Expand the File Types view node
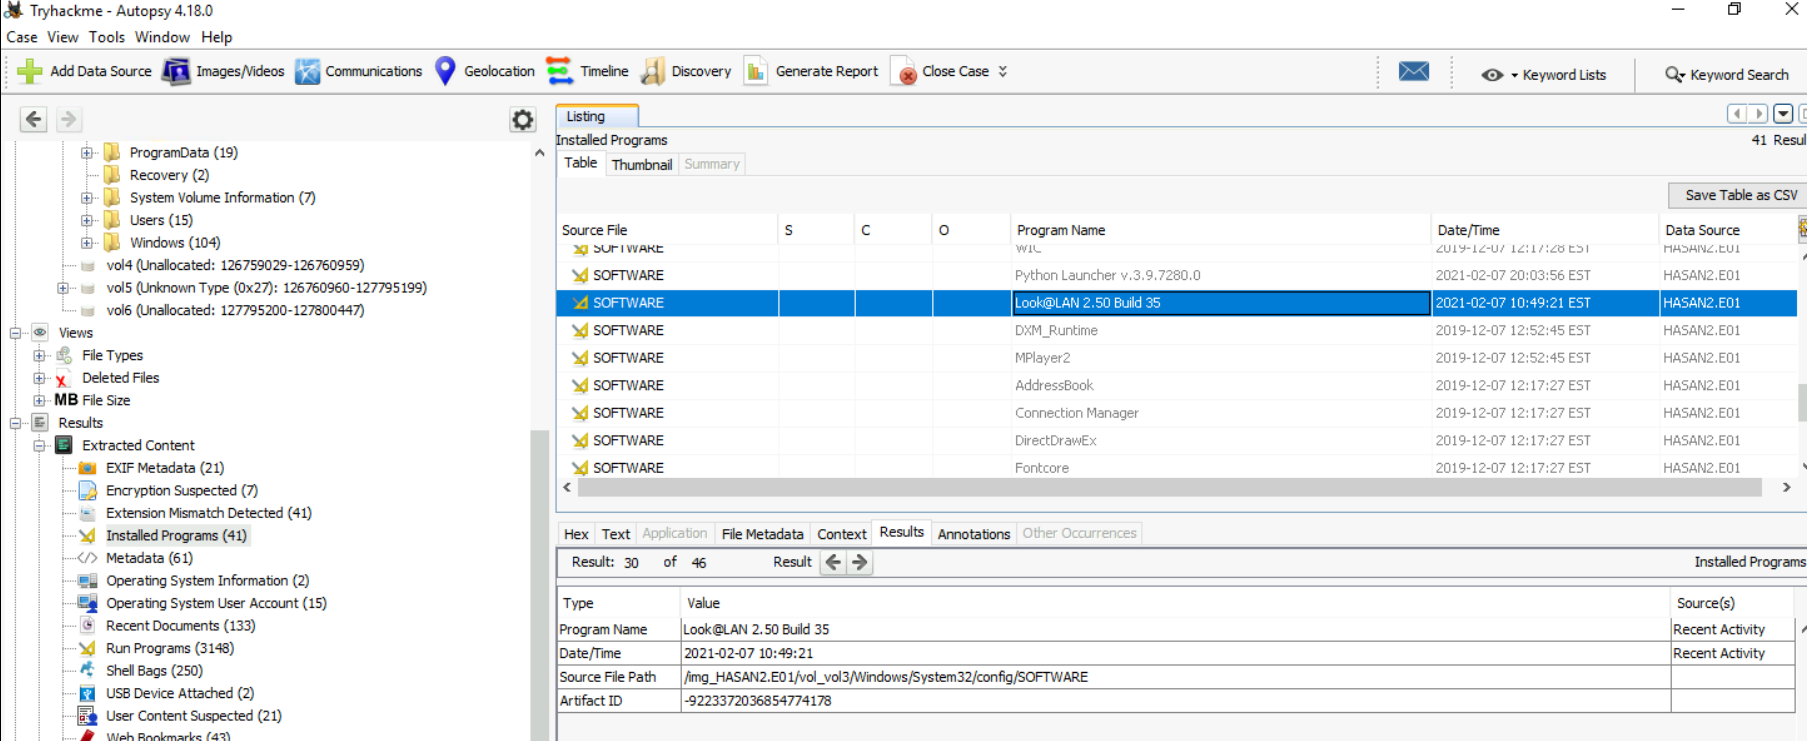 coord(40,355)
